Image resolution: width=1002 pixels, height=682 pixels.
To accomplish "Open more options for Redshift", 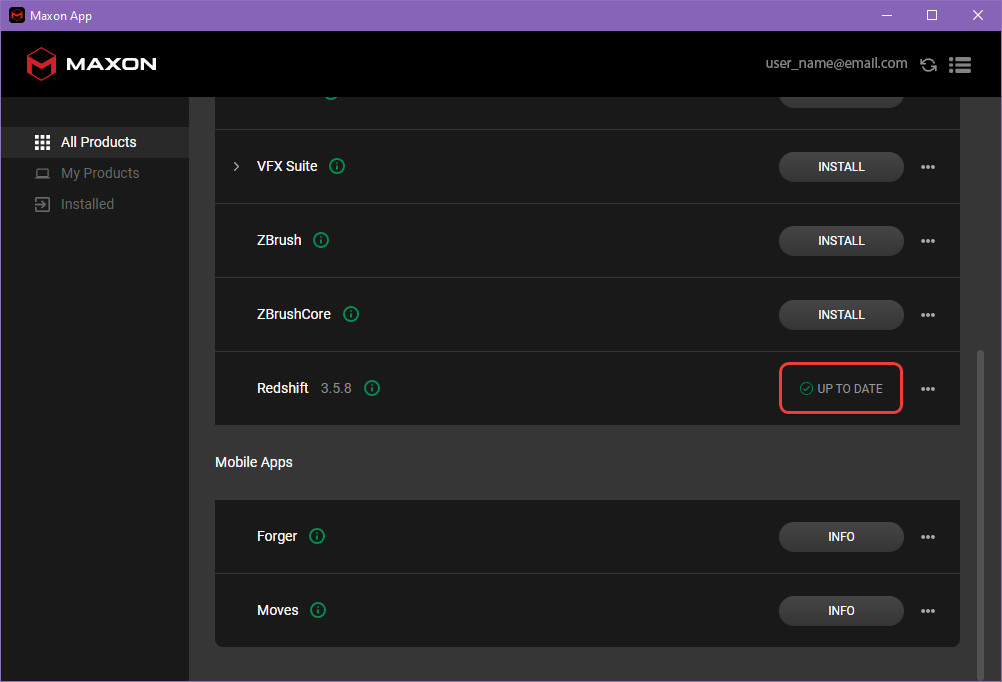I will (x=928, y=389).
